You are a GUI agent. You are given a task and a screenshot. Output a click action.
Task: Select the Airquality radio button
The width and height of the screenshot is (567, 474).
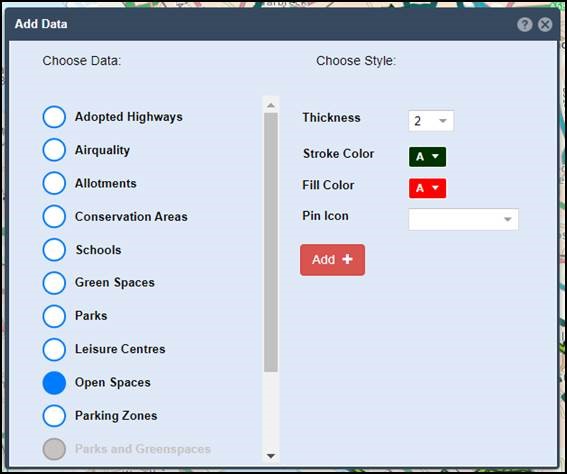(x=54, y=150)
